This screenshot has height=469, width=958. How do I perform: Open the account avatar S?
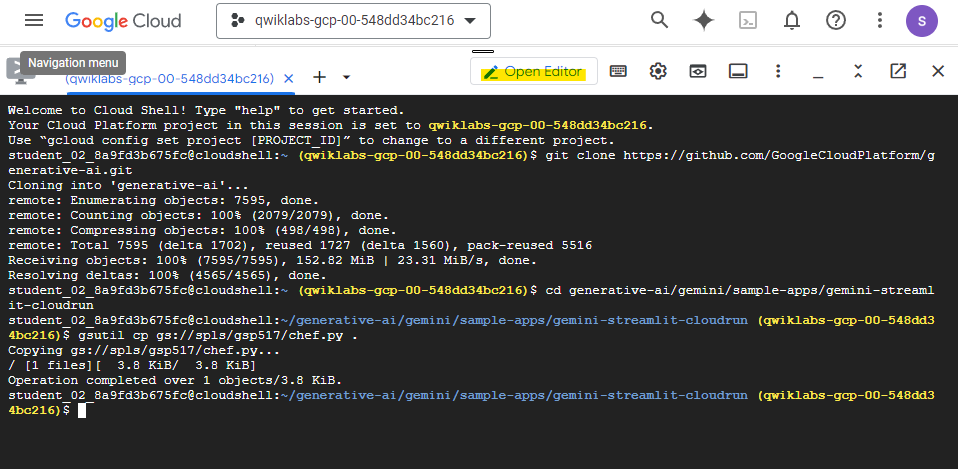coord(921,21)
